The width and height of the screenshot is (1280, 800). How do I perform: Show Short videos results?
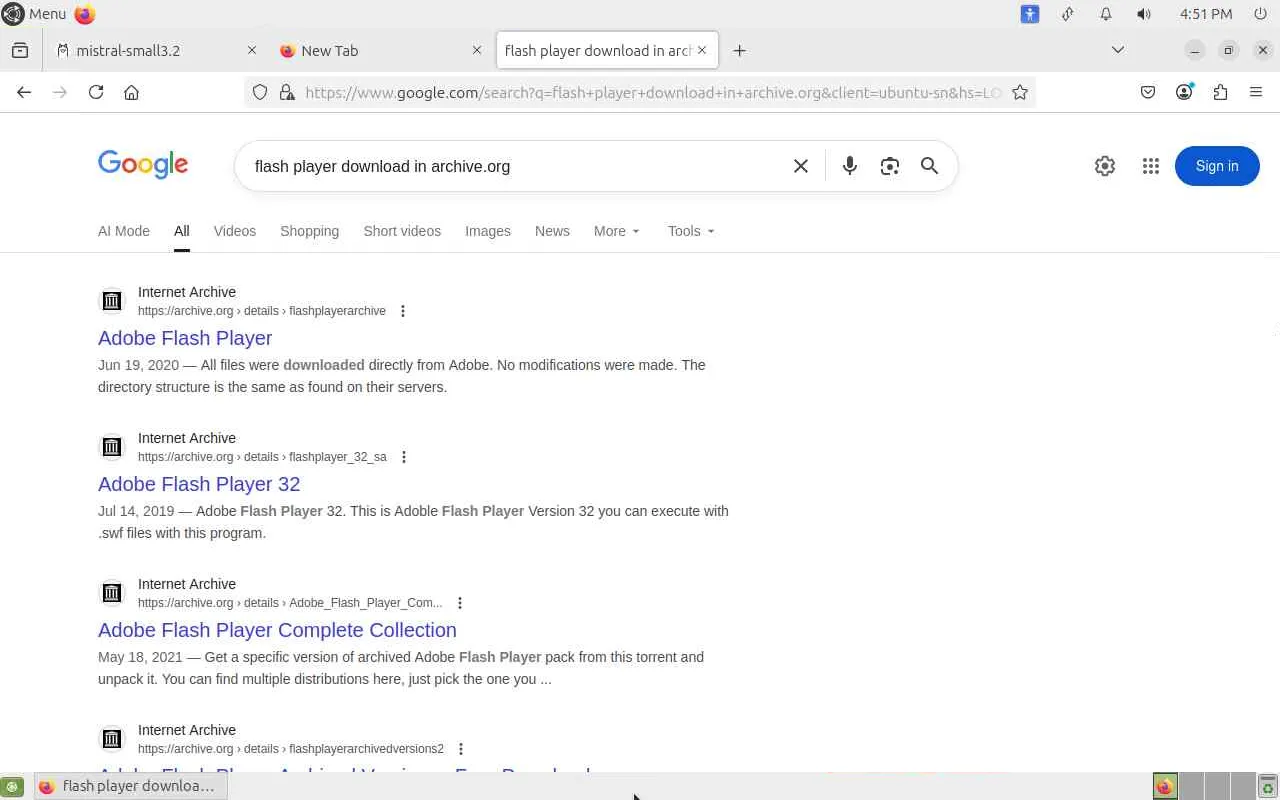[402, 231]
